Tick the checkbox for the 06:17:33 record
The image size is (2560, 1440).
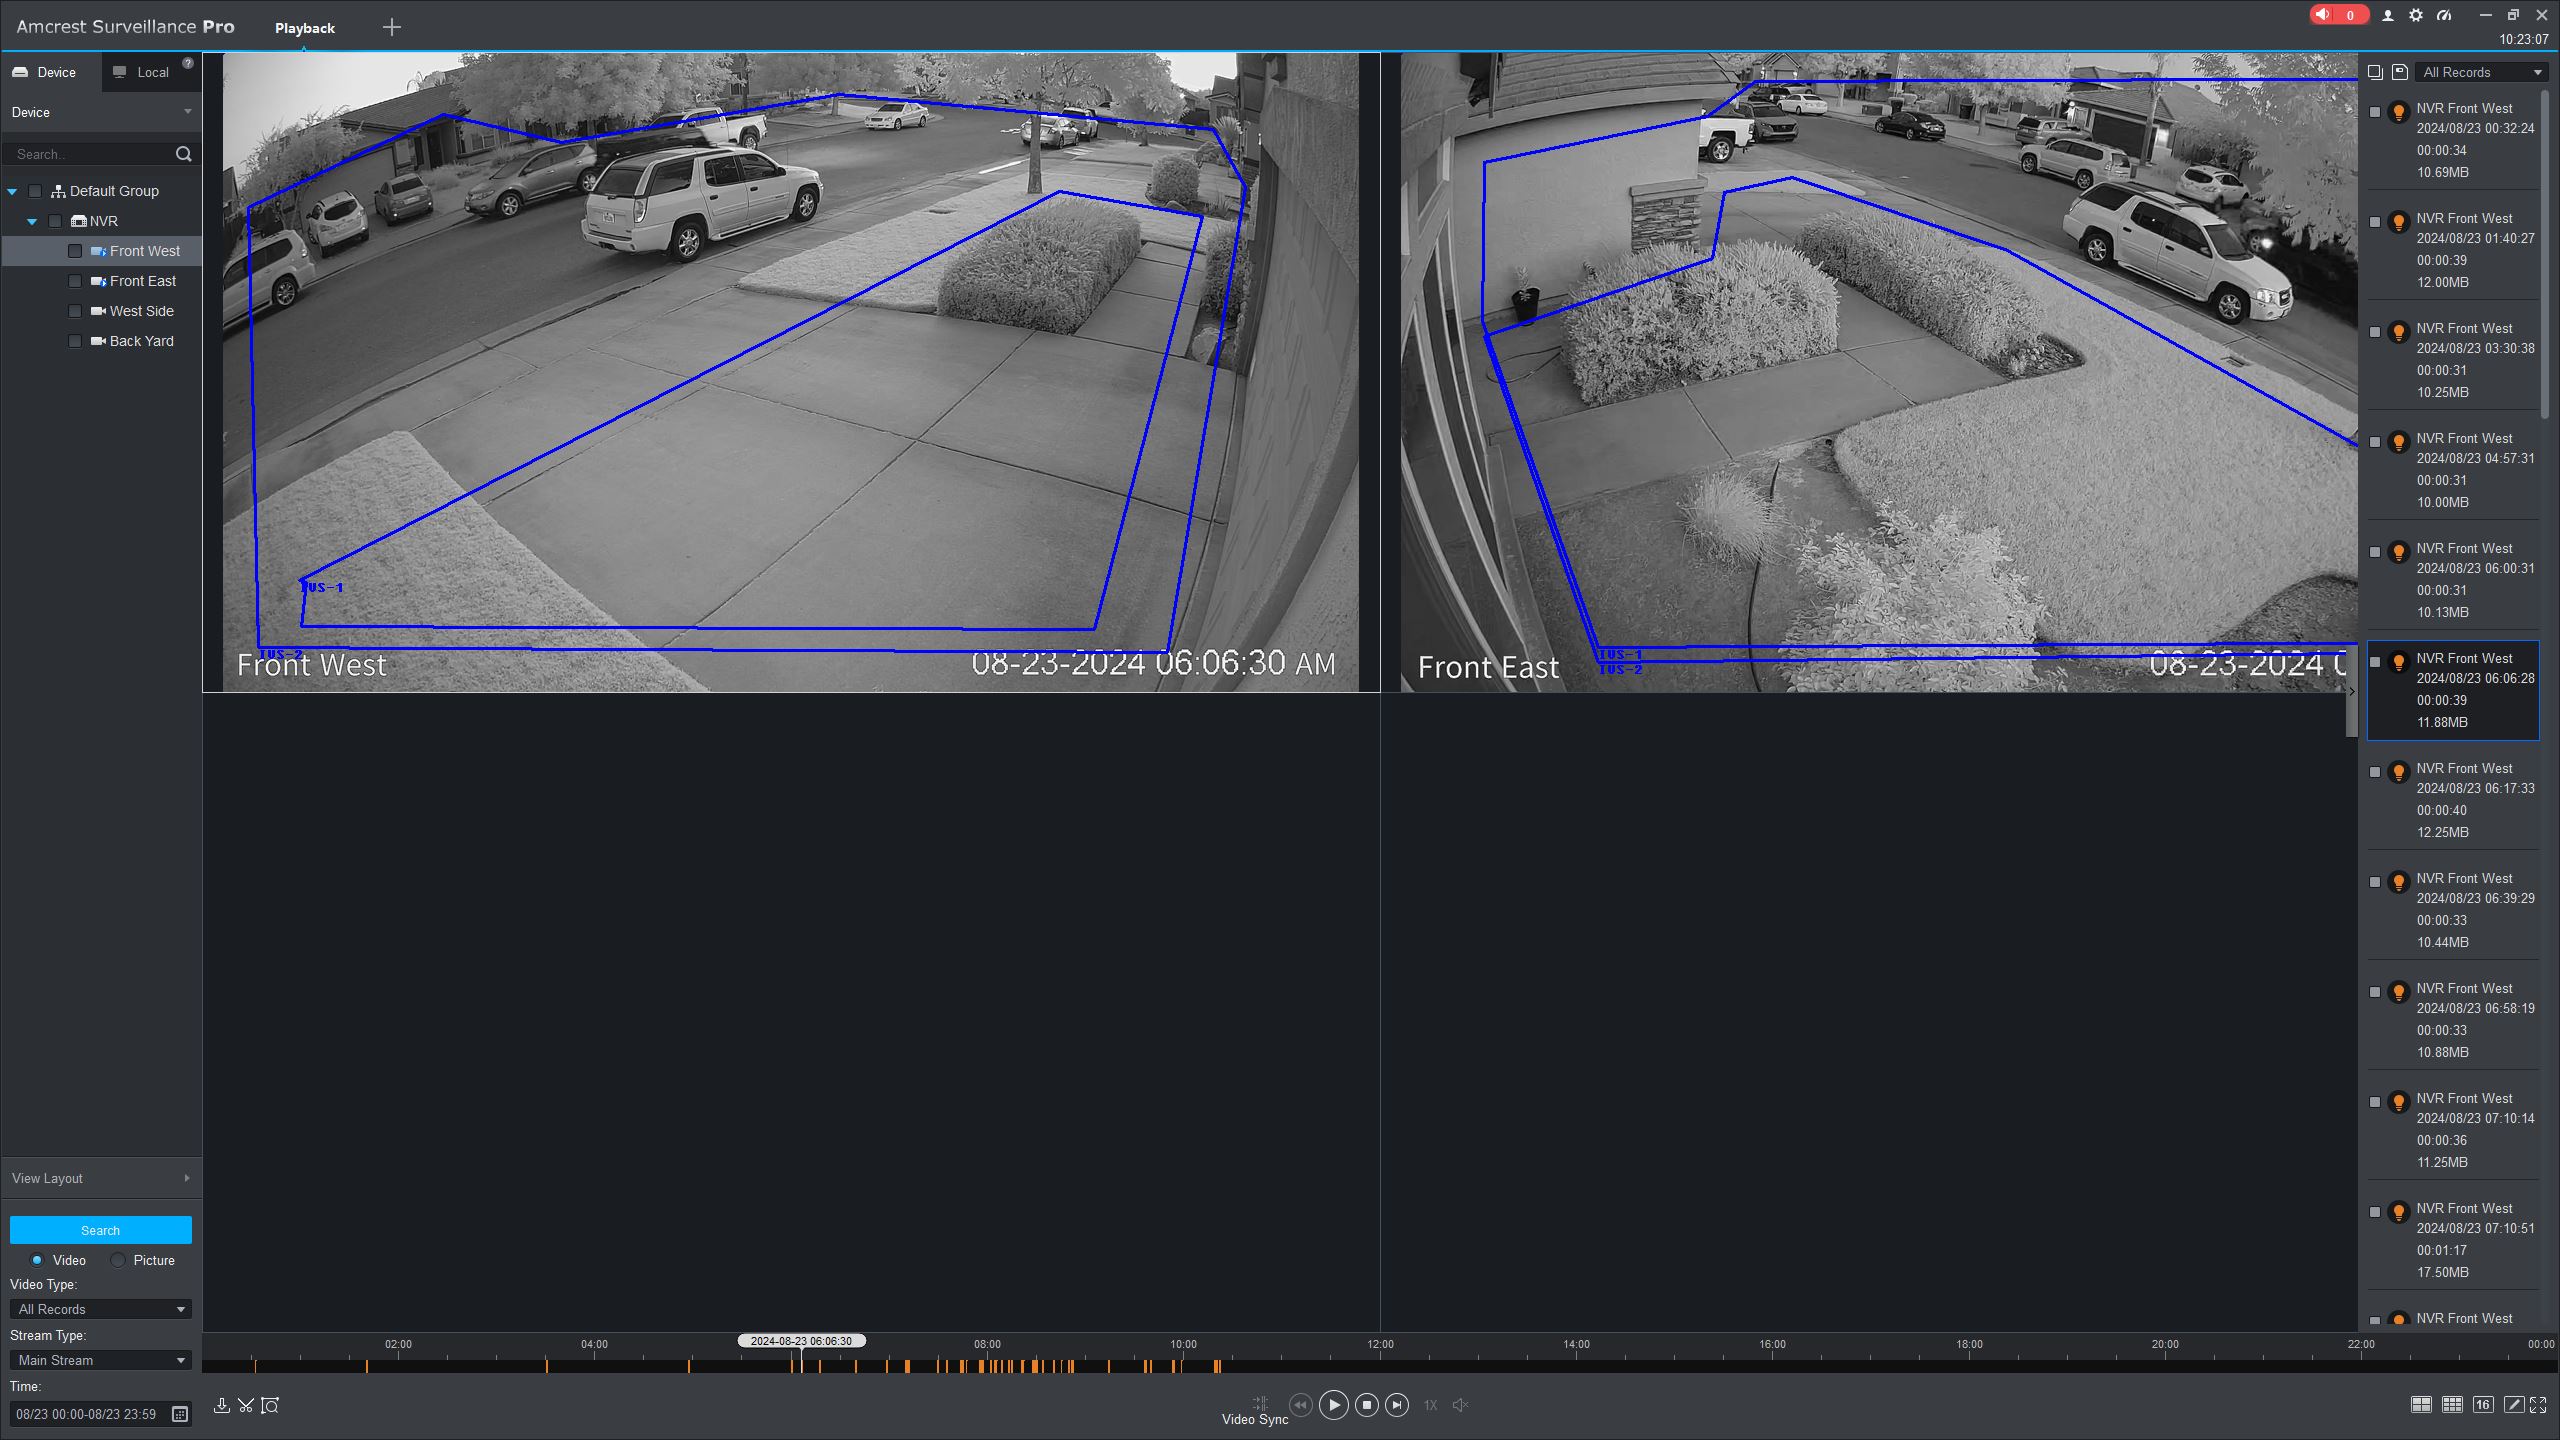click(2376, 772)
